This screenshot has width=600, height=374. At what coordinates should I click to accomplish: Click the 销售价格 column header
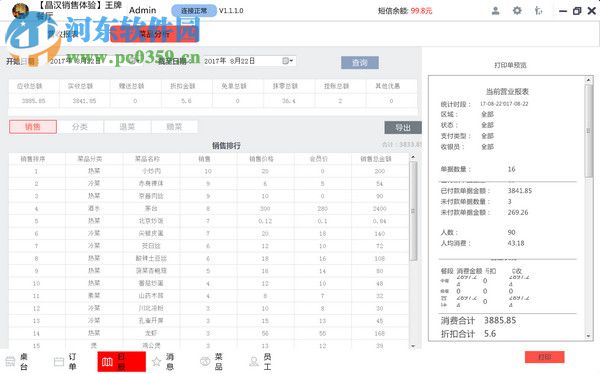tap(261, 159)
